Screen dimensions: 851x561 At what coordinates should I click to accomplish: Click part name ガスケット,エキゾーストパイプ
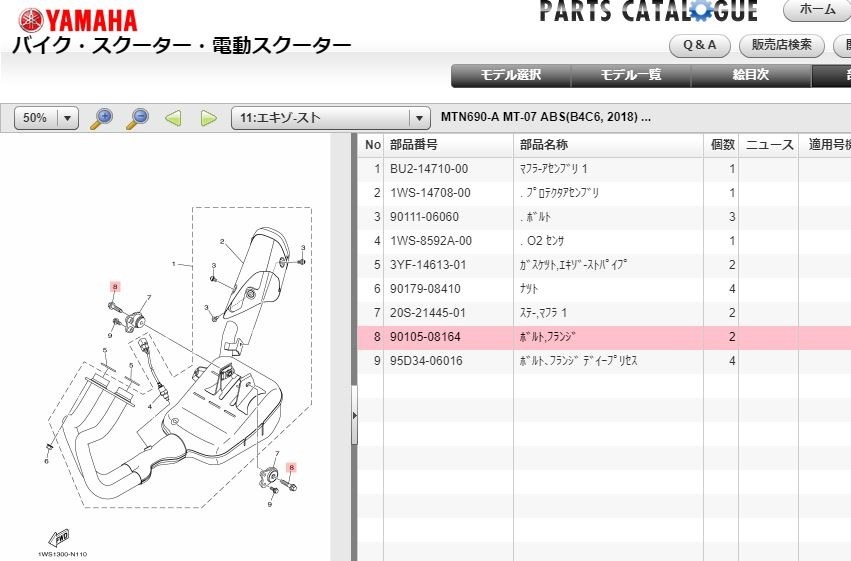tap(573, 265)
